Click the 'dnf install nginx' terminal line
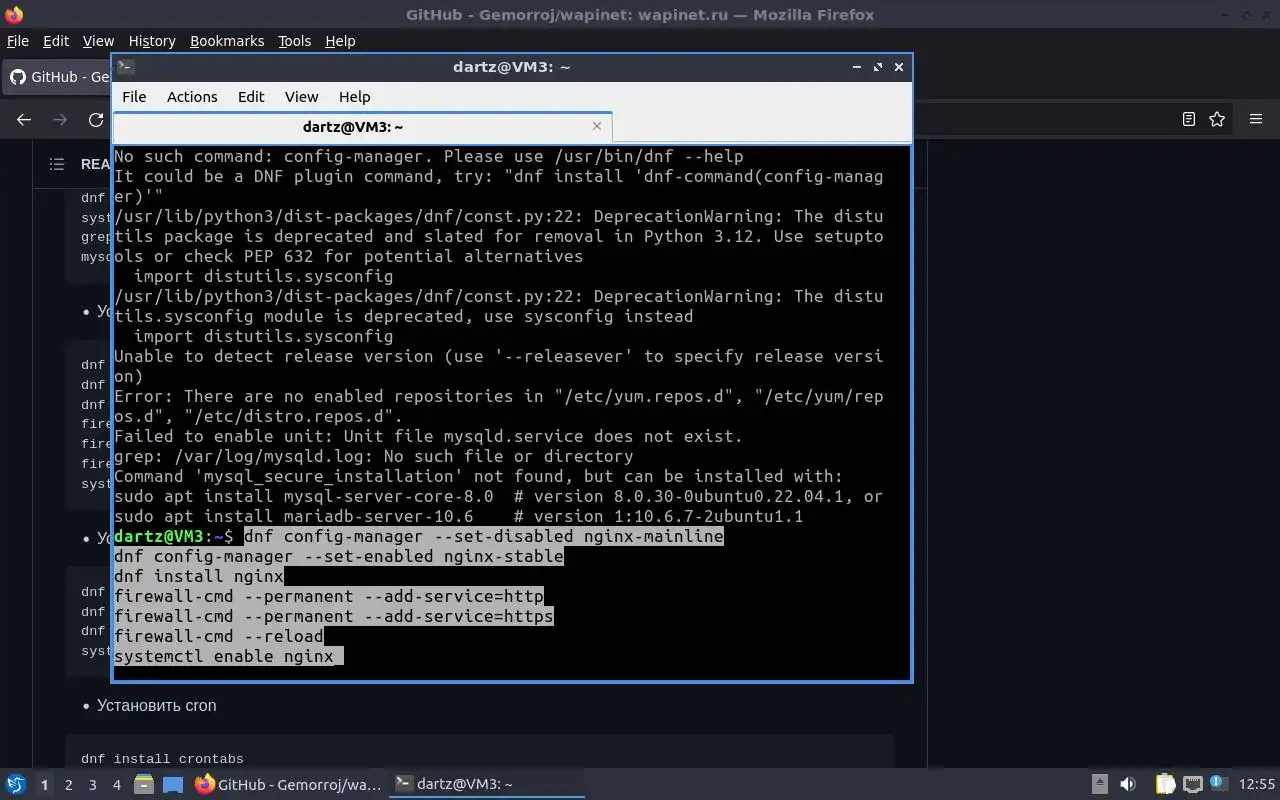This screenshot has width=1280, height=800. (x=199, y=576)
